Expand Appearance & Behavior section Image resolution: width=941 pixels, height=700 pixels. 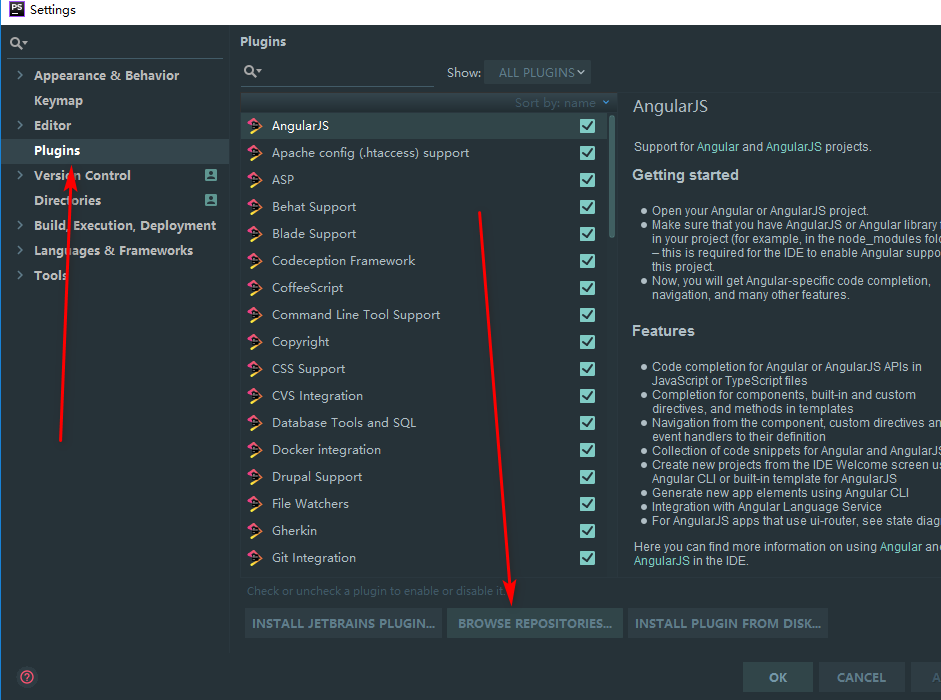click(x=20, y=75)
